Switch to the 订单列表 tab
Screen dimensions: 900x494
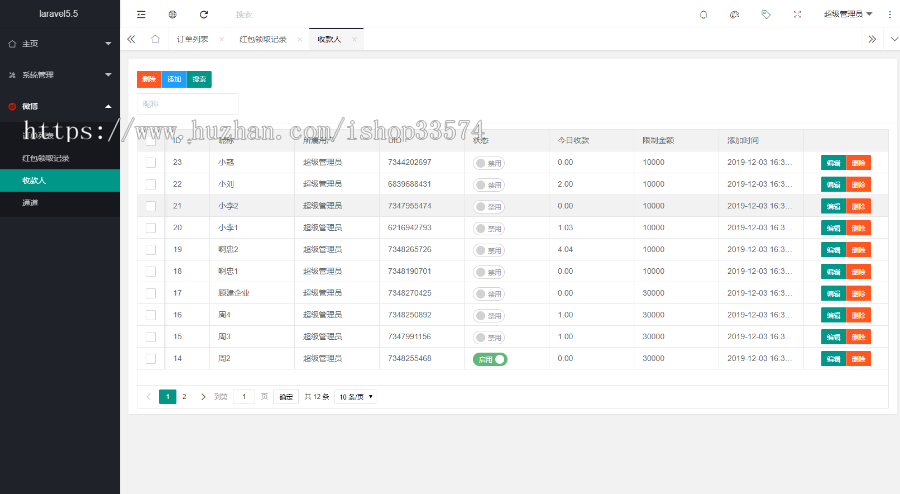pyautogui.click(x=193, y=39)
